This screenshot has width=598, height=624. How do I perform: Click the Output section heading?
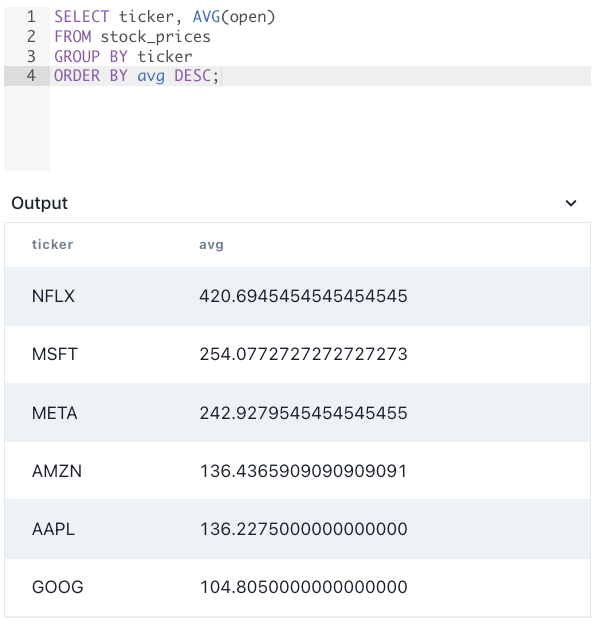click(39, 203)
